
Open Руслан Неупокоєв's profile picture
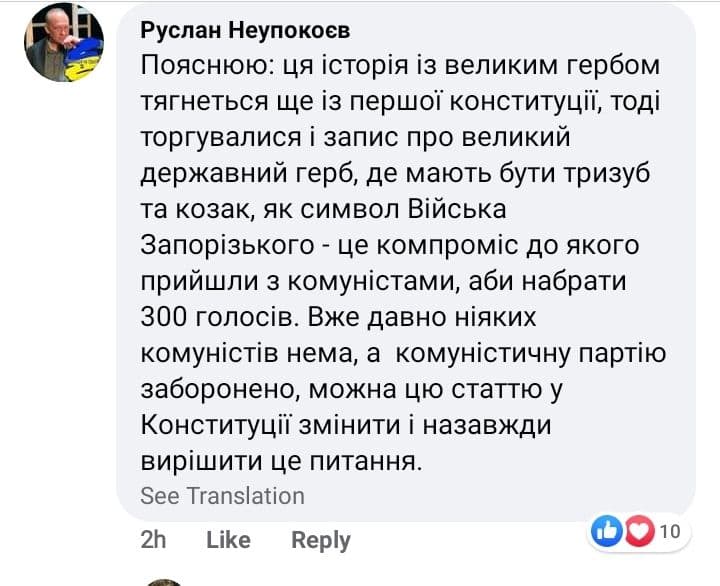pos(63,43)
